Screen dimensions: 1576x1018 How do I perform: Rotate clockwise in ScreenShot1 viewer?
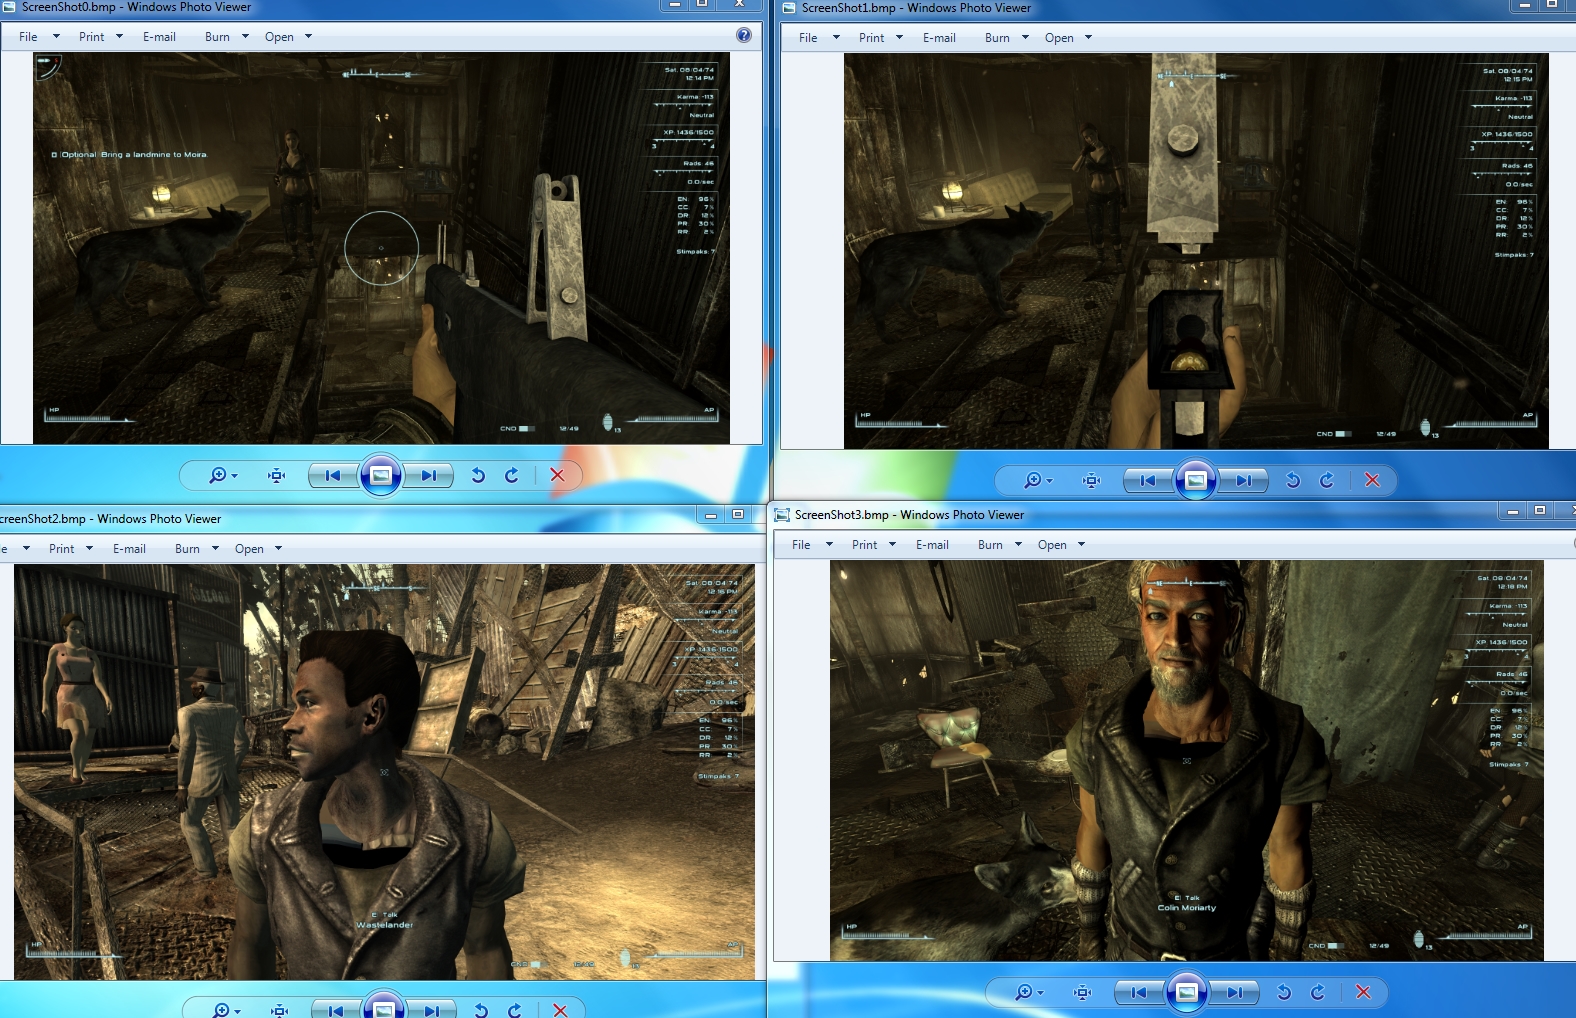tap(1327, 480)
